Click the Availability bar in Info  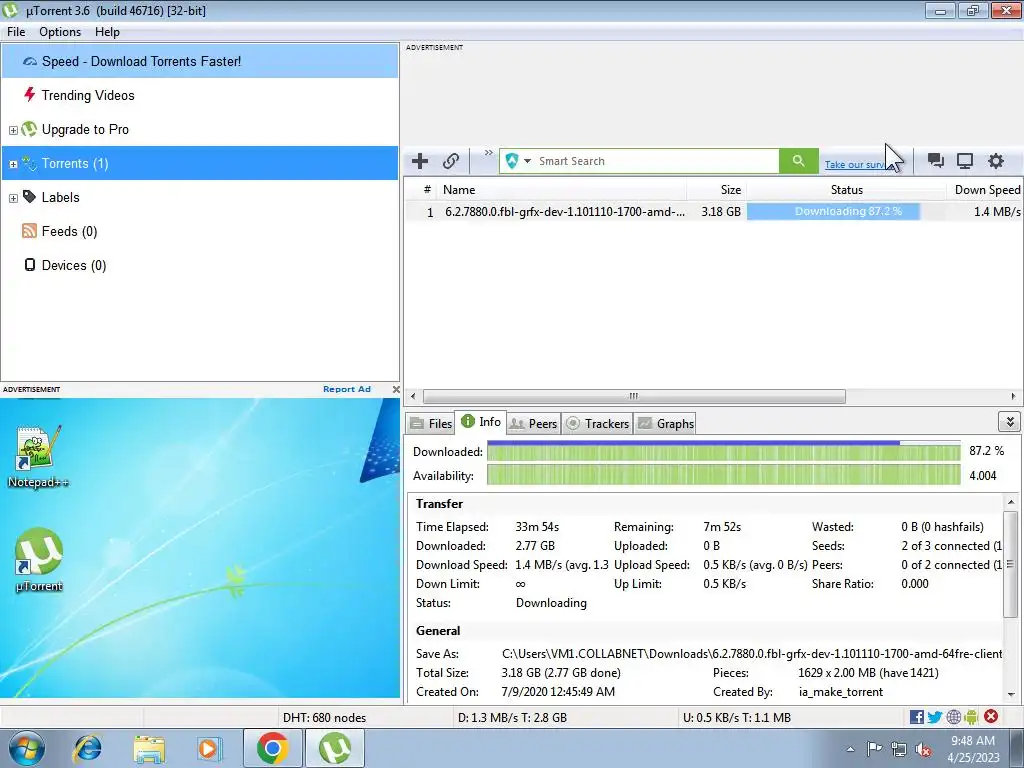click(x=724, y=475)
